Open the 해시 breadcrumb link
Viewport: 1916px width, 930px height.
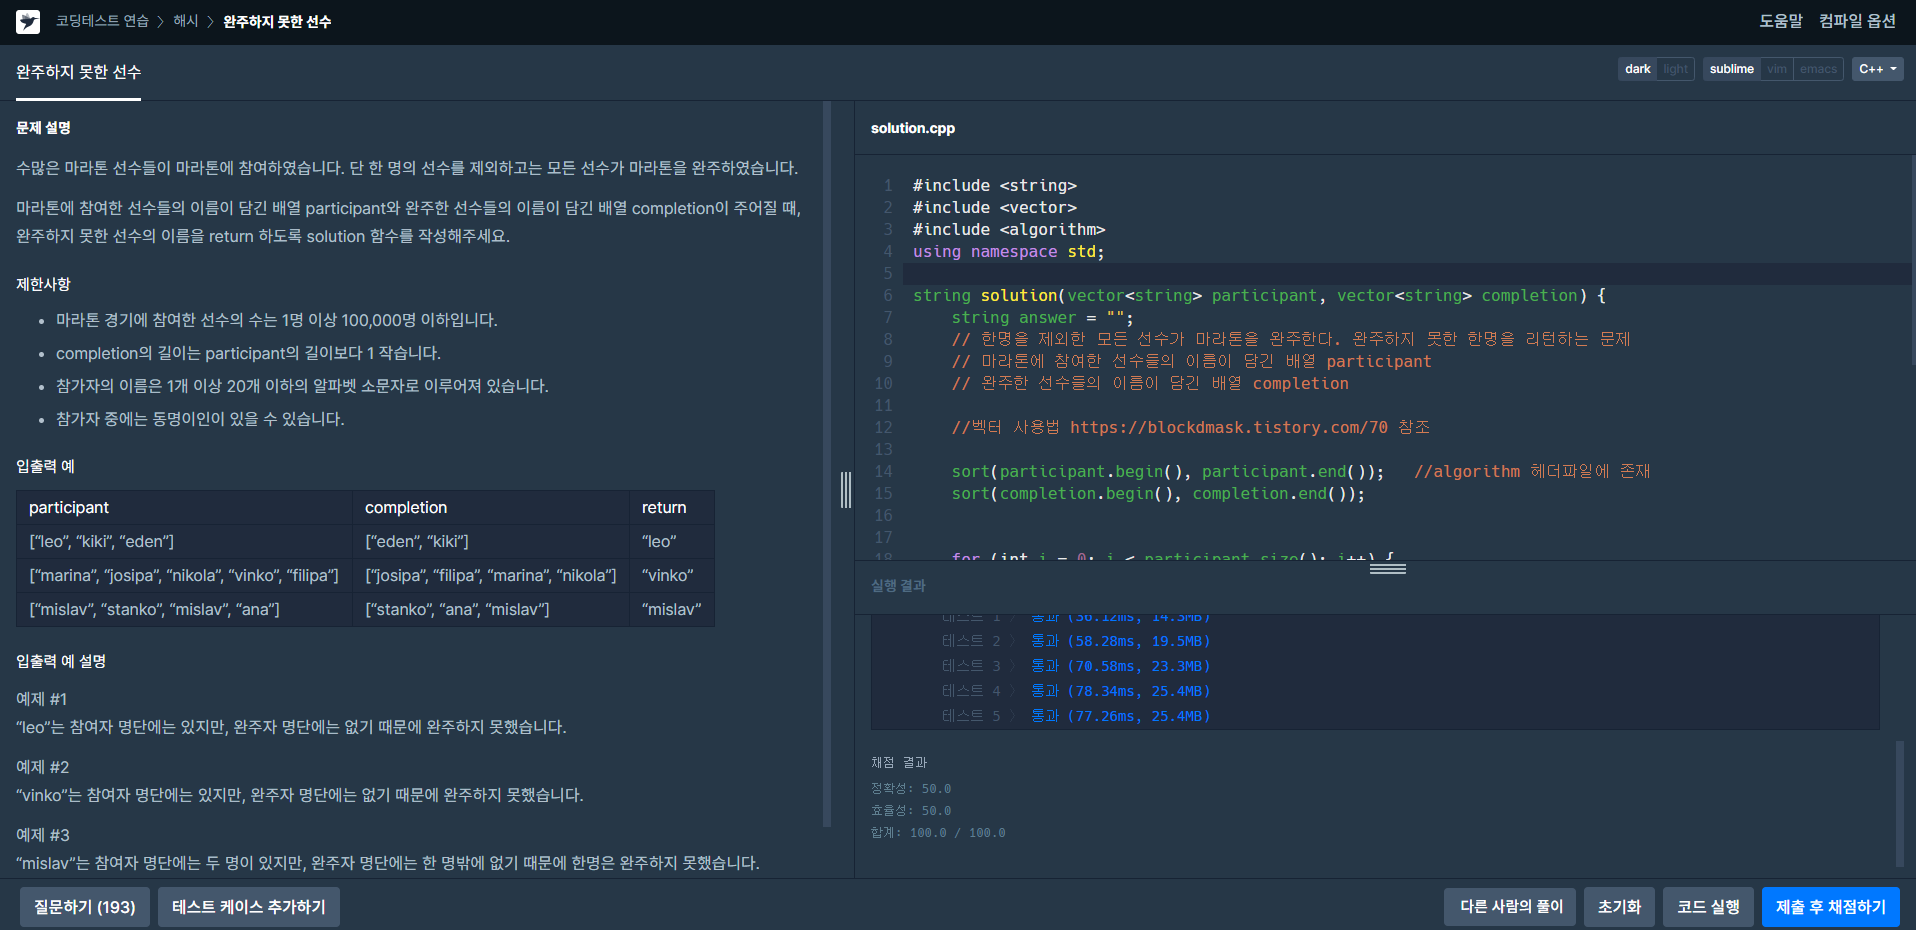click(x=186, y=21)
